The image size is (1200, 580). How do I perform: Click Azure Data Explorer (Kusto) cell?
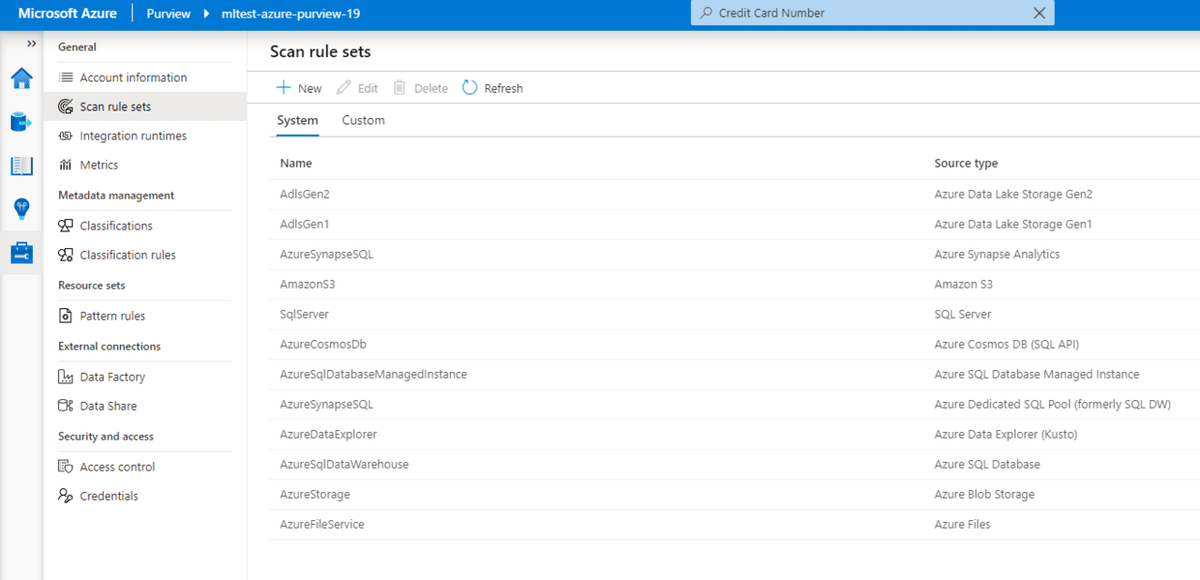point(1005,434)
